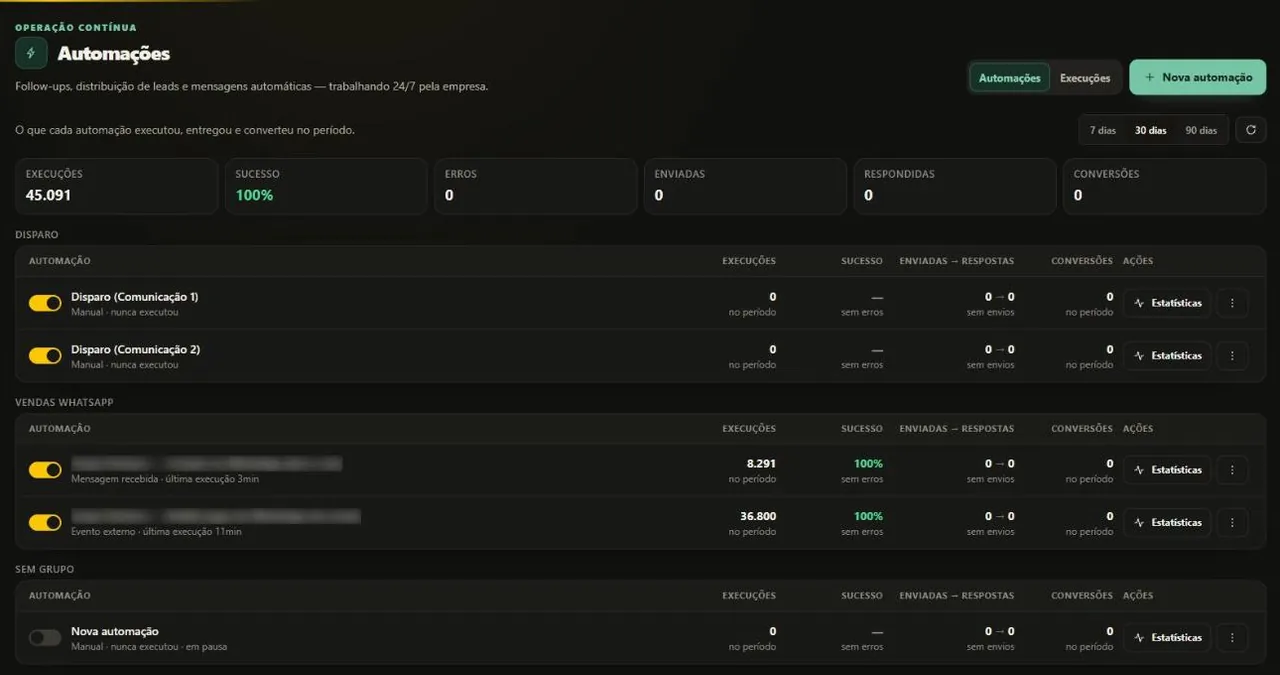Select the 90 dias period

click(x=1201, y=130)
